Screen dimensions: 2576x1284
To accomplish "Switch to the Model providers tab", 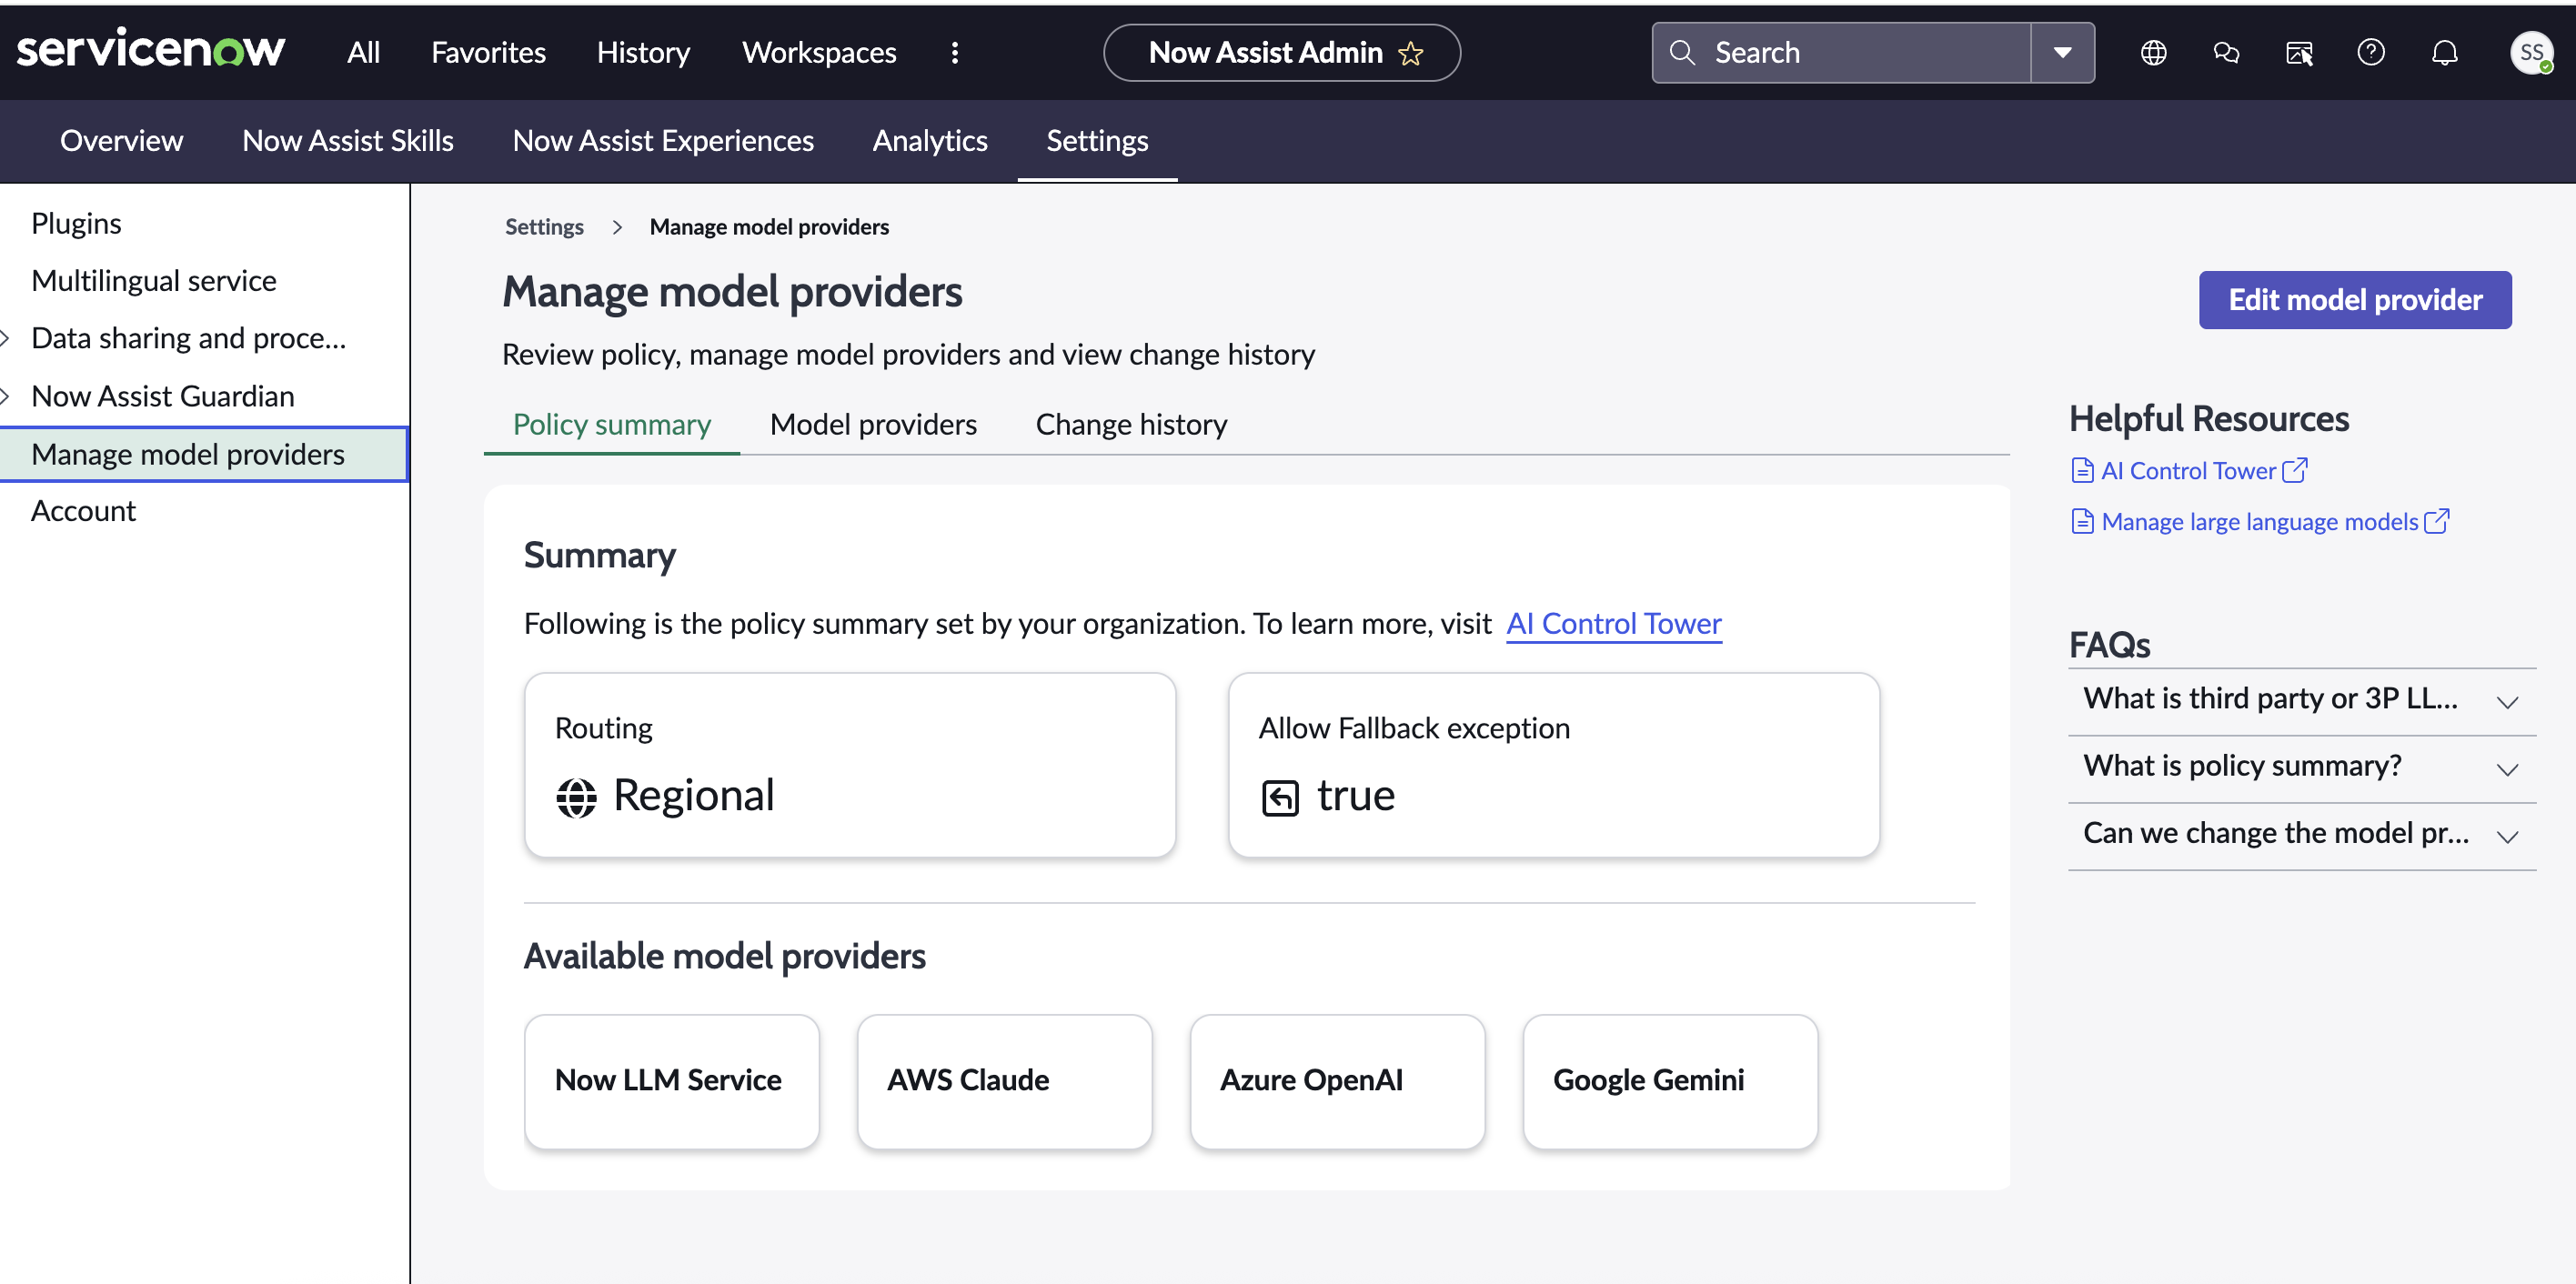I will tap(873, 424).
